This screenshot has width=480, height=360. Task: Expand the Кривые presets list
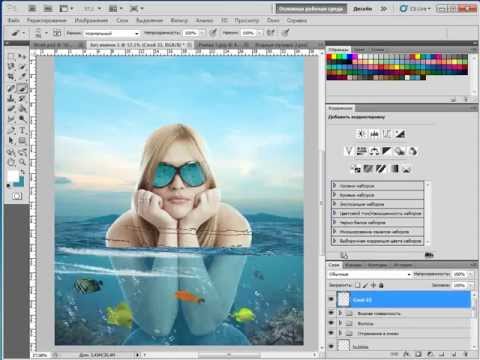[x=335, y=195]
